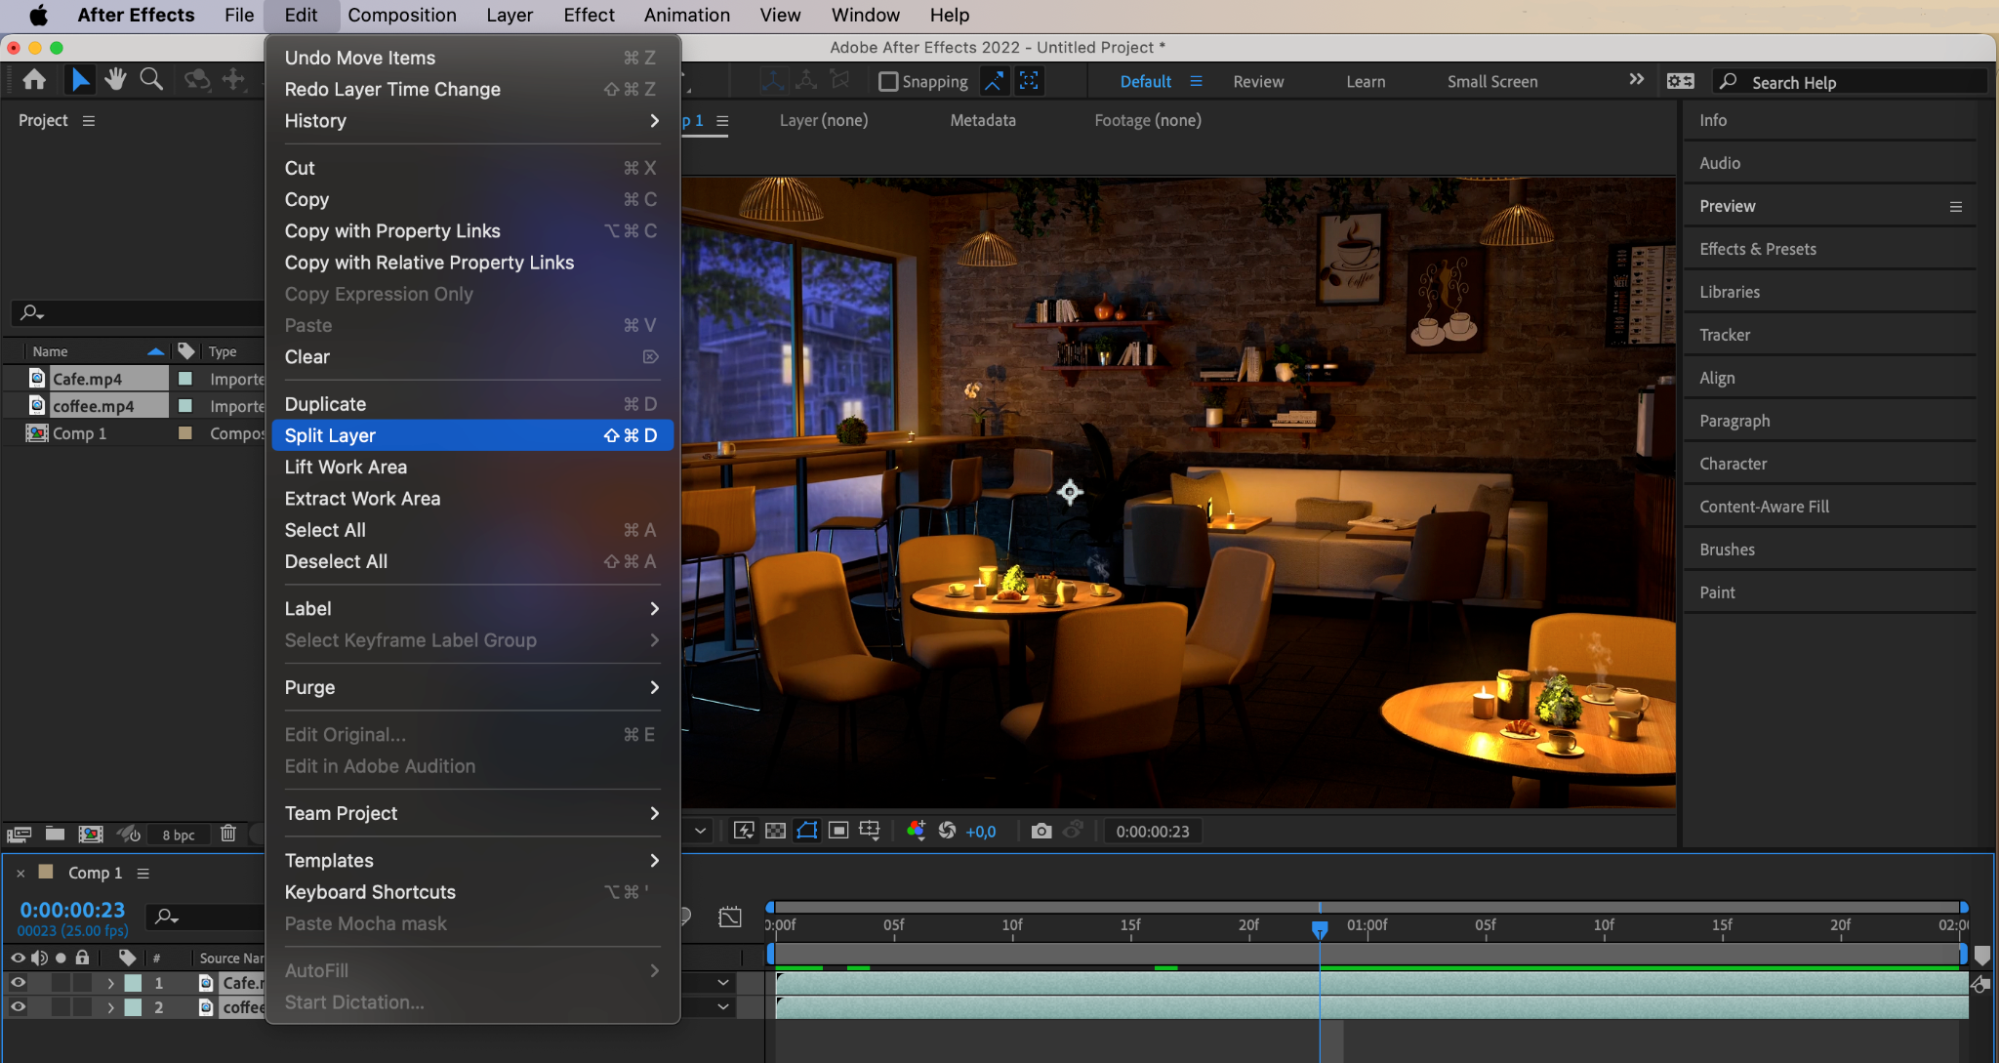This screenshot has height=1063, width=1999.
Task: Delete selected item with trash icon
Action: pyautogui.click(x=228, y=834)
